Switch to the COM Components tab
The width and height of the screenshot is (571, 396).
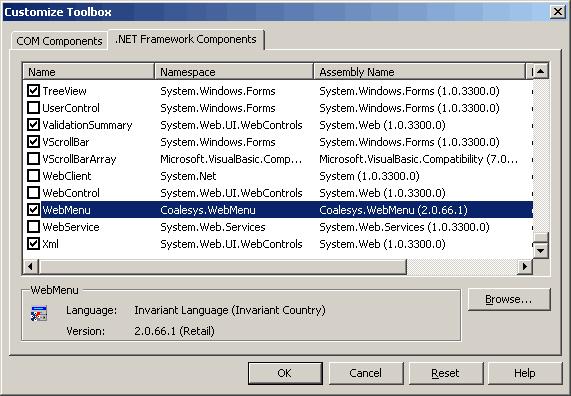59,41
